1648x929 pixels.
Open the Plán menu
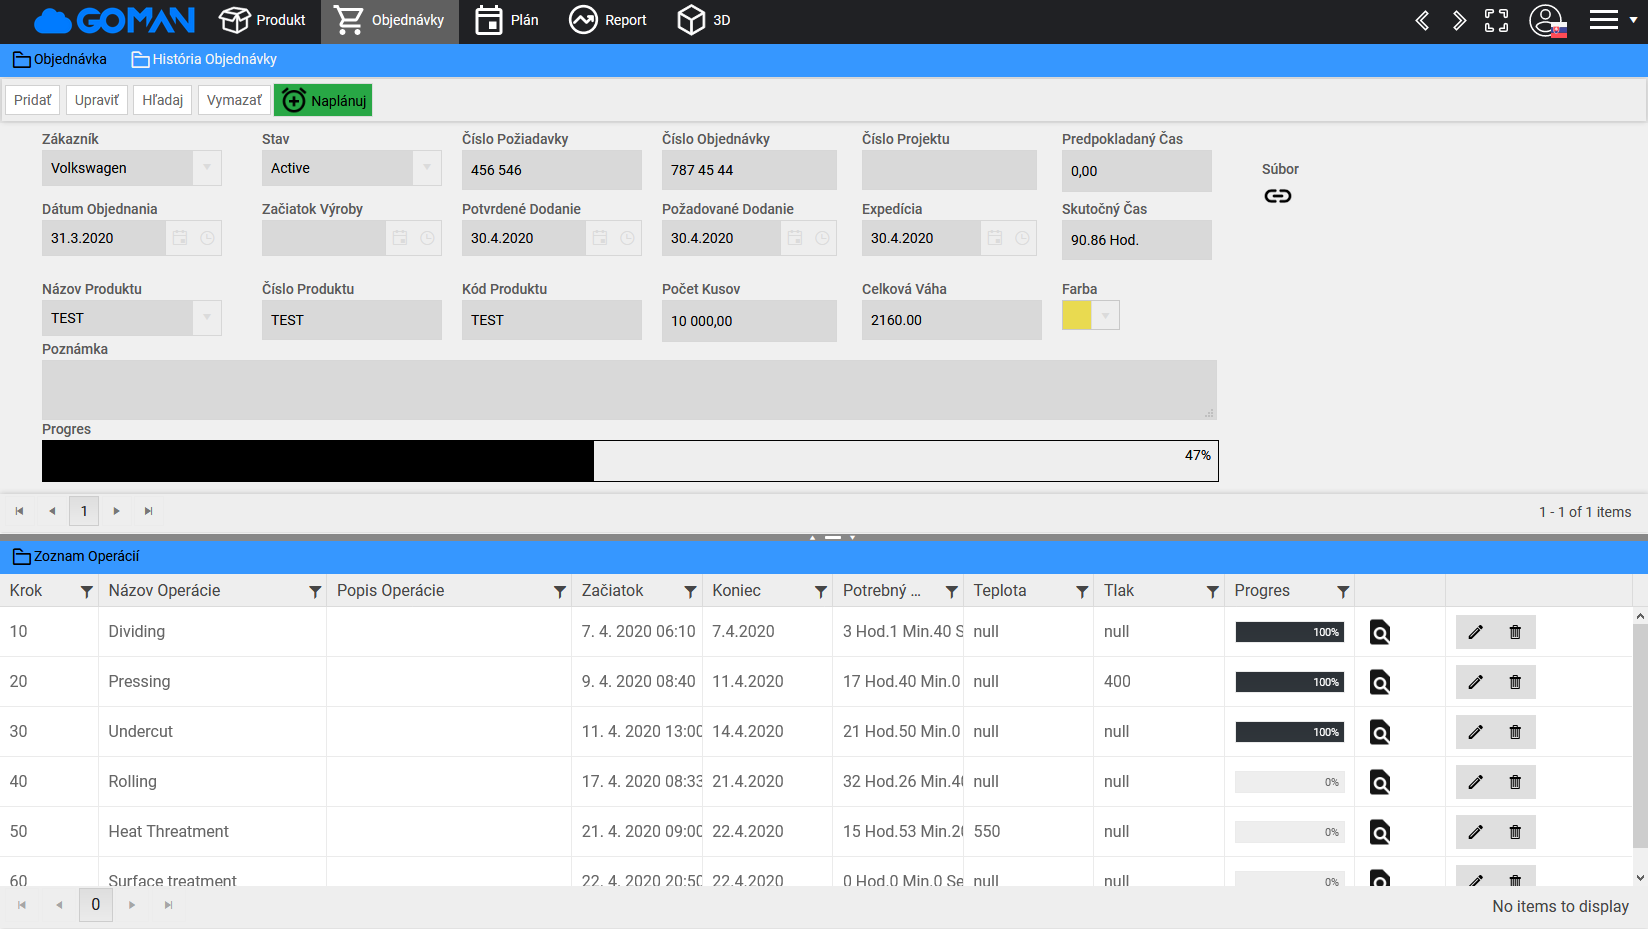(507, 20)
